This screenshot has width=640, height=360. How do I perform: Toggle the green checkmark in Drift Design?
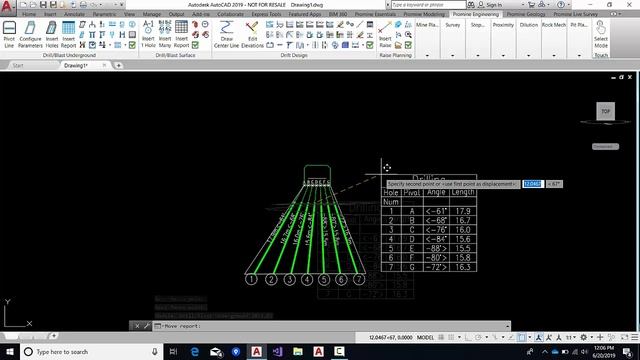(x=370, y=45)
